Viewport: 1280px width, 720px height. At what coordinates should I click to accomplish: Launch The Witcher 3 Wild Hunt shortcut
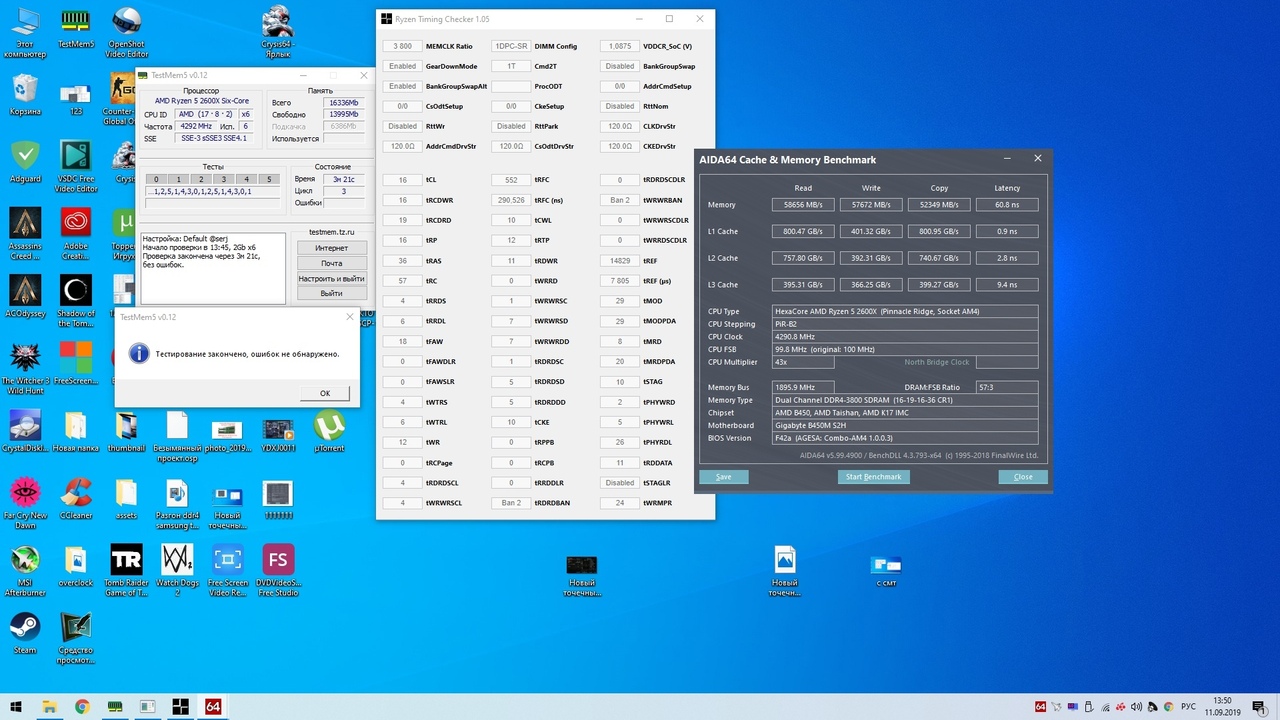(25, 359)
